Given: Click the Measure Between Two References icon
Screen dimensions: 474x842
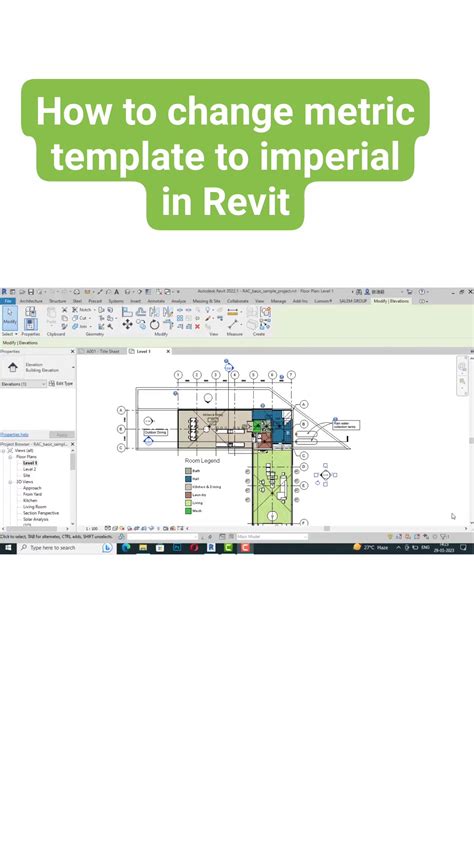Looking at the screenshot, I should pyautogui.click(x=232, y=324).
